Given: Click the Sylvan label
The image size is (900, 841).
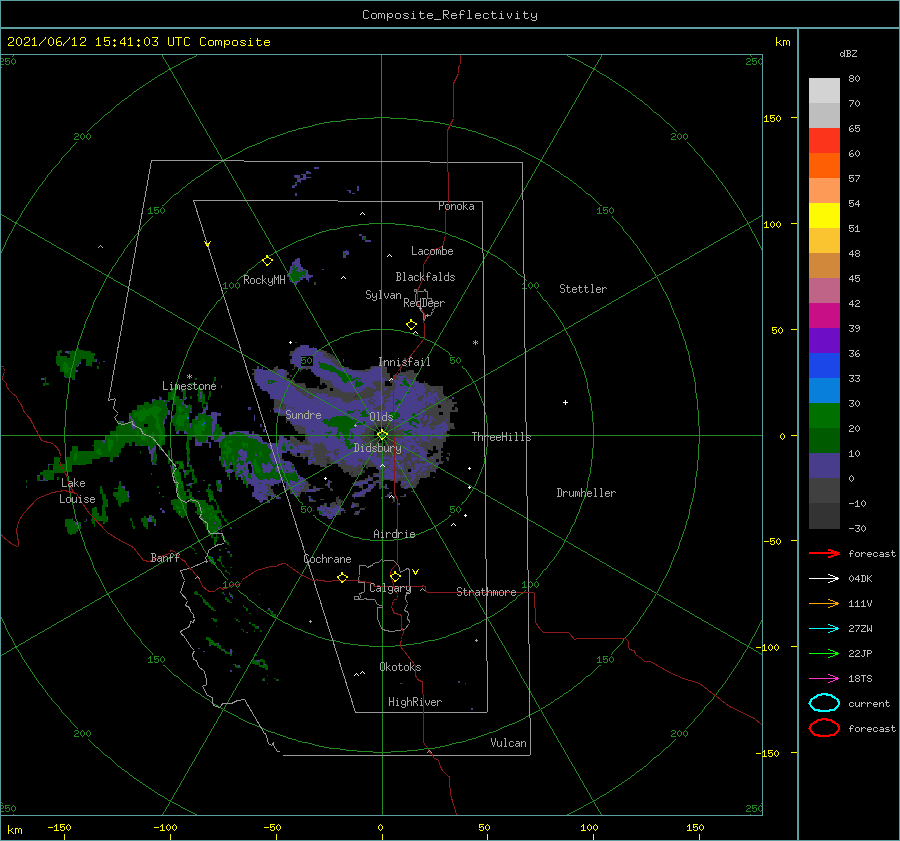Looking at the screenshot, I should tap(383, 295).
